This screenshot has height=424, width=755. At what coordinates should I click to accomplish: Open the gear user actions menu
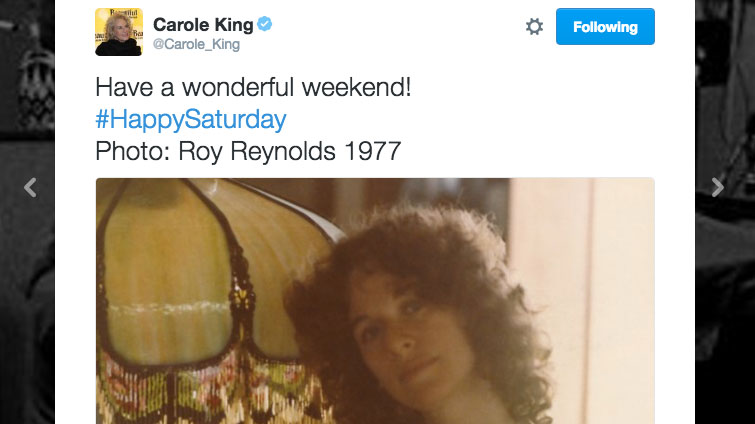(534, 27)
